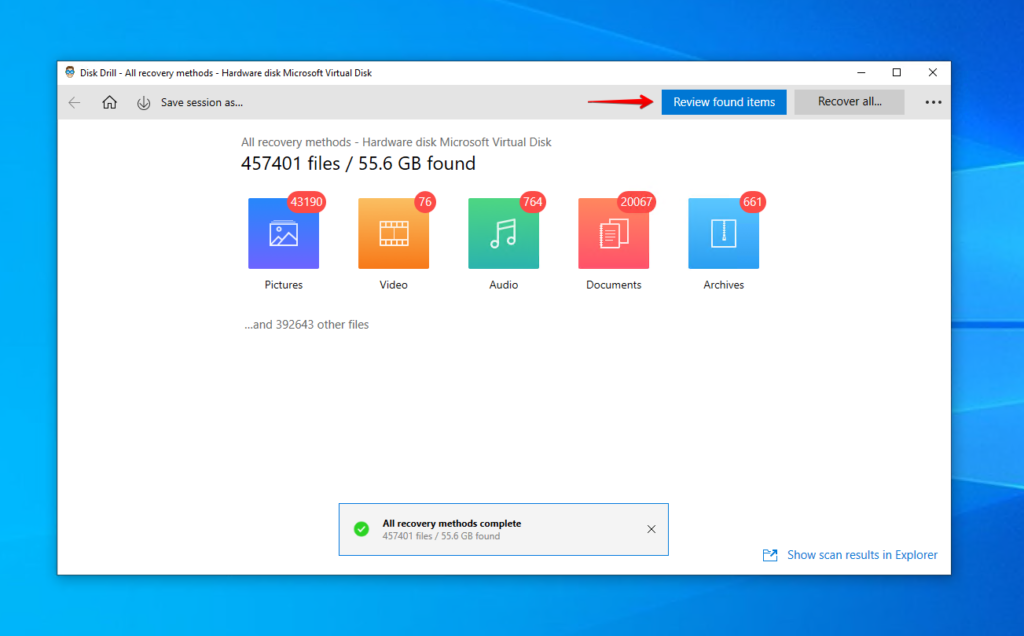Click the Disk Drill home icon
The width and height of the screenshot is (1024, 636).
109,101
